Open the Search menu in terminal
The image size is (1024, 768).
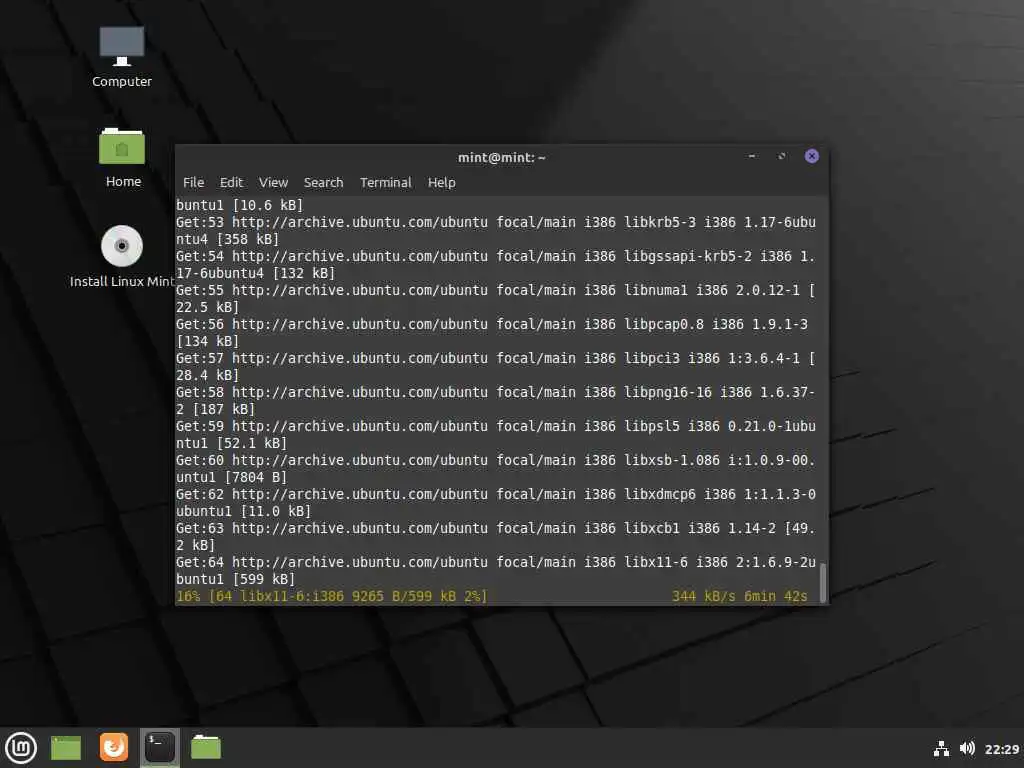[323, 183]
